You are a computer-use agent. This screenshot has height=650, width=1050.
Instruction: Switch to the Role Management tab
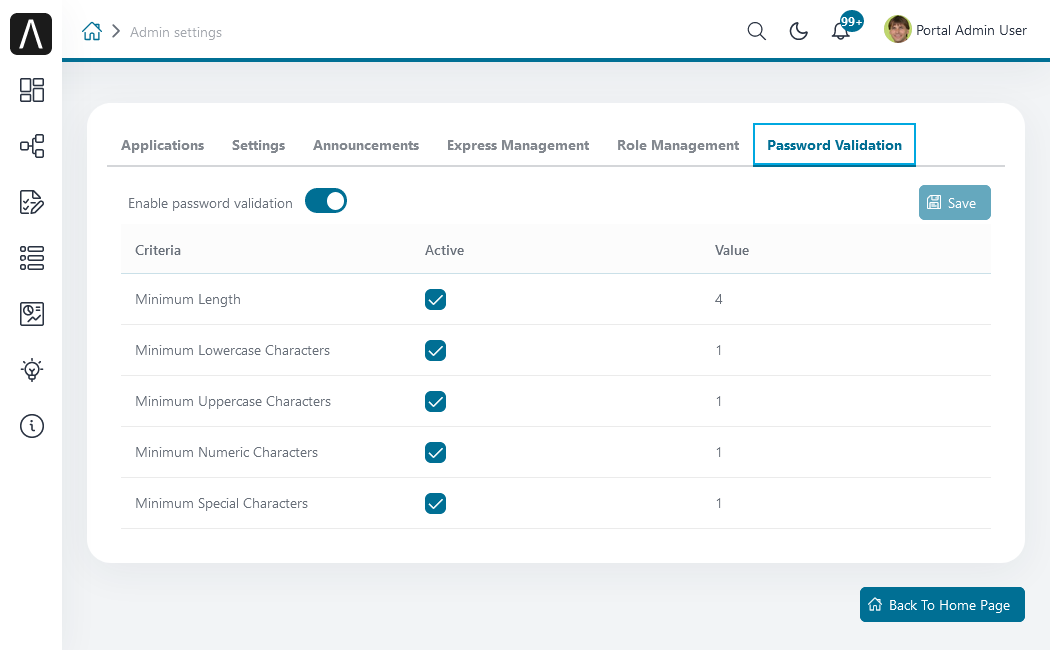pyautogui.click(x=678, y=145)
